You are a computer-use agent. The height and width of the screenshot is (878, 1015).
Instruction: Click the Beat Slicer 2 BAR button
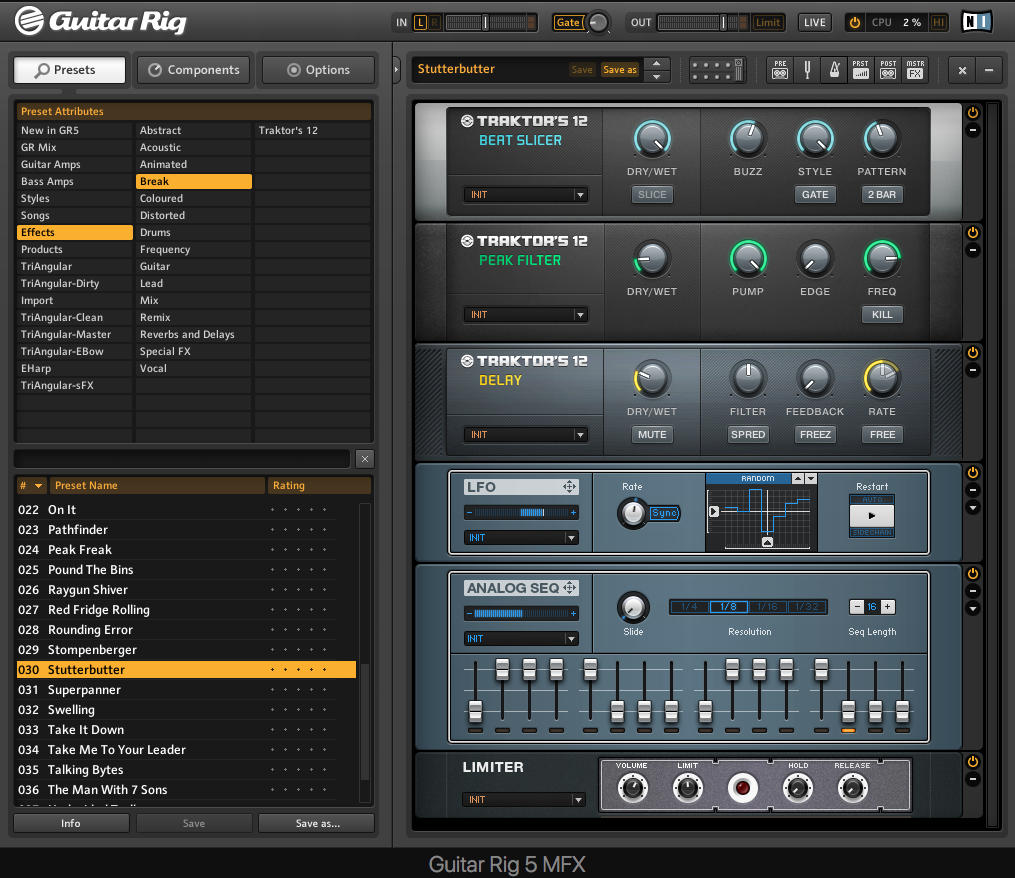point(882,194)
